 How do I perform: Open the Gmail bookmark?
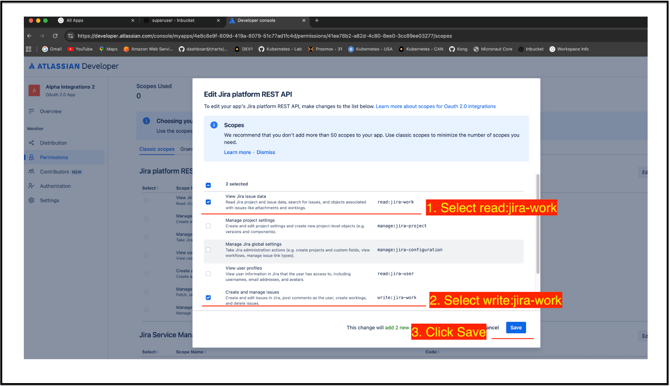[x=52, y=49]
